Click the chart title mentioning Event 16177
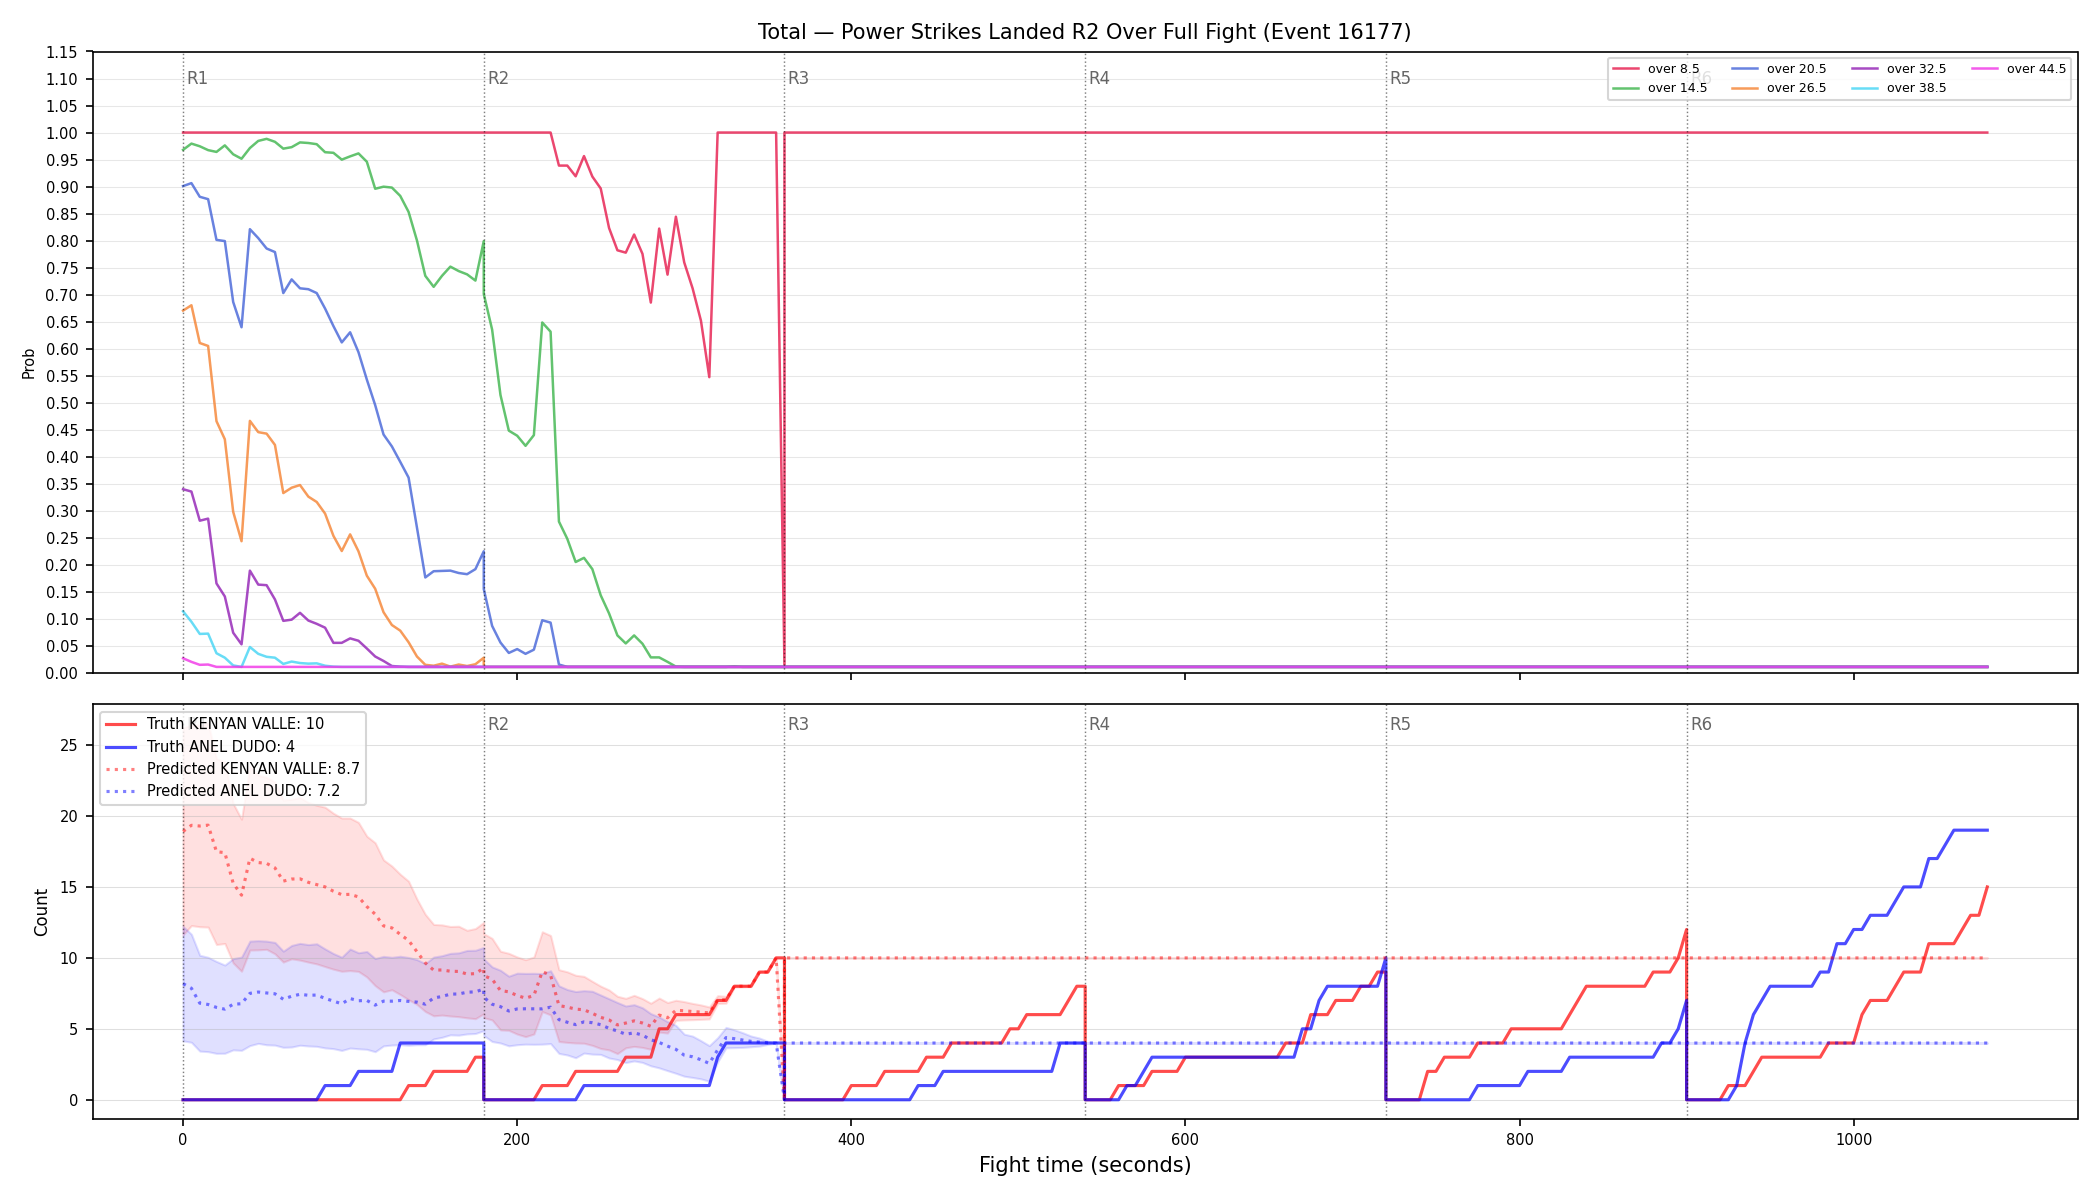Image resolution: width=2100 pixels, height=1200 pixels. click(1084, 32)
